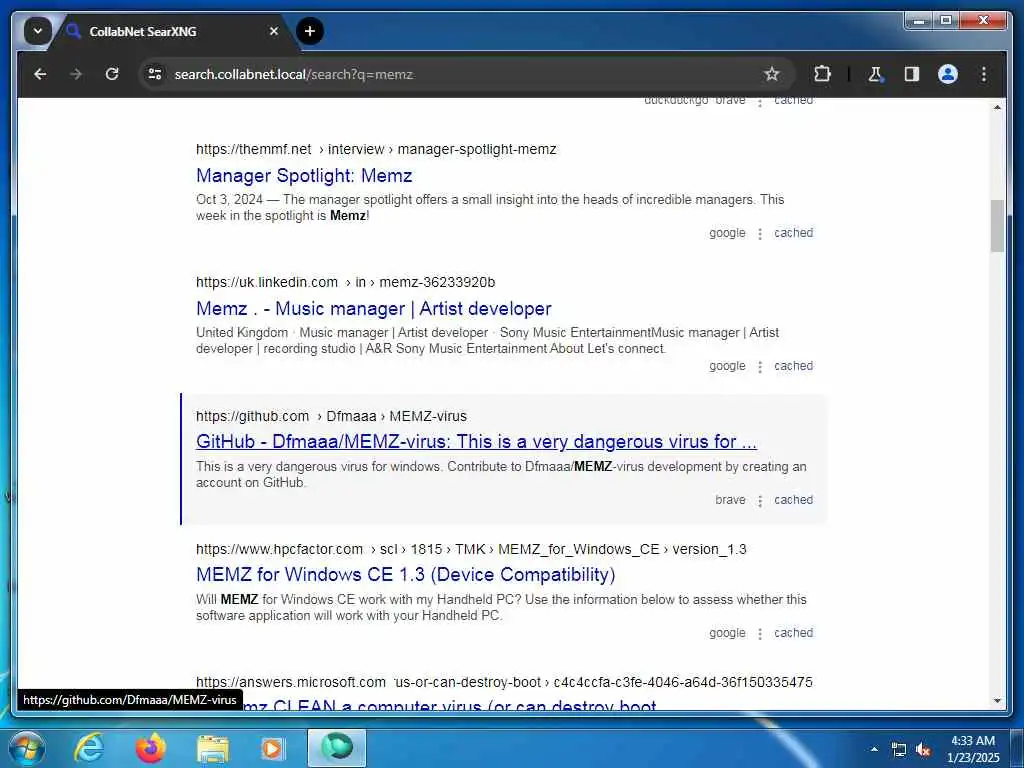The width and height of the screenshot is (1024, 768).
Task: Click the uk.linkedin.com URL line
Action: coord(345,283)
